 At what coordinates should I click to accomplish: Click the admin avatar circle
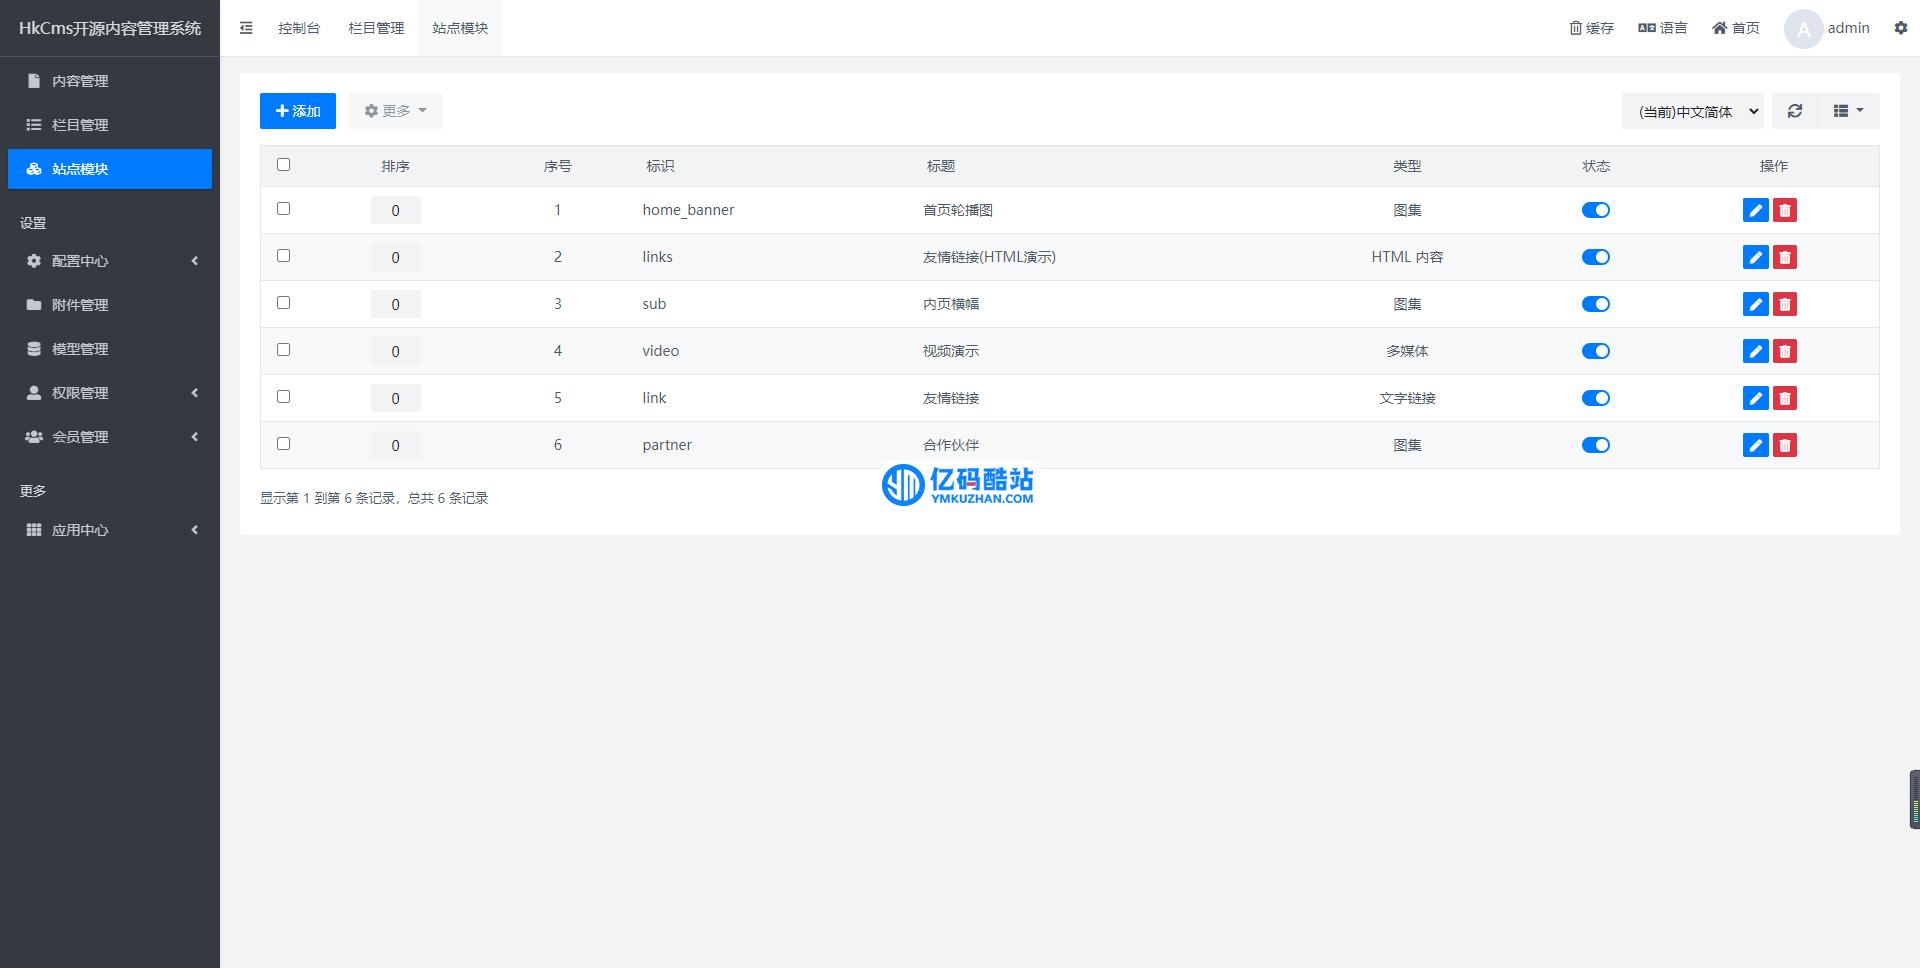1803,28
